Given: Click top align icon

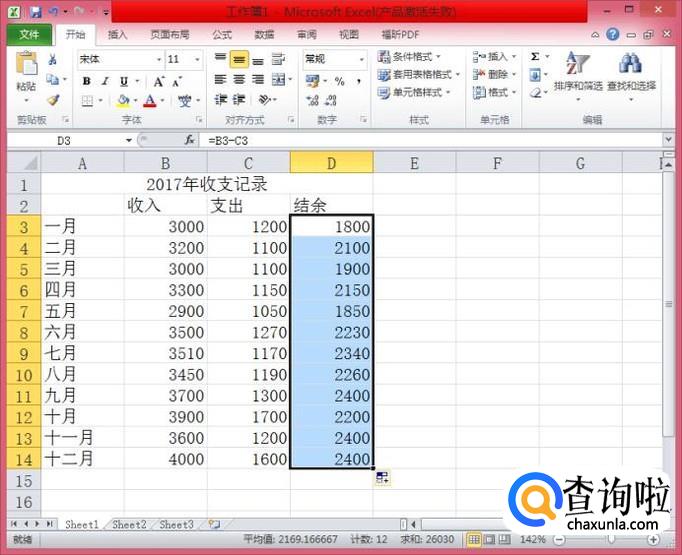Looking at the screenshot, I should tap(221, 58).
